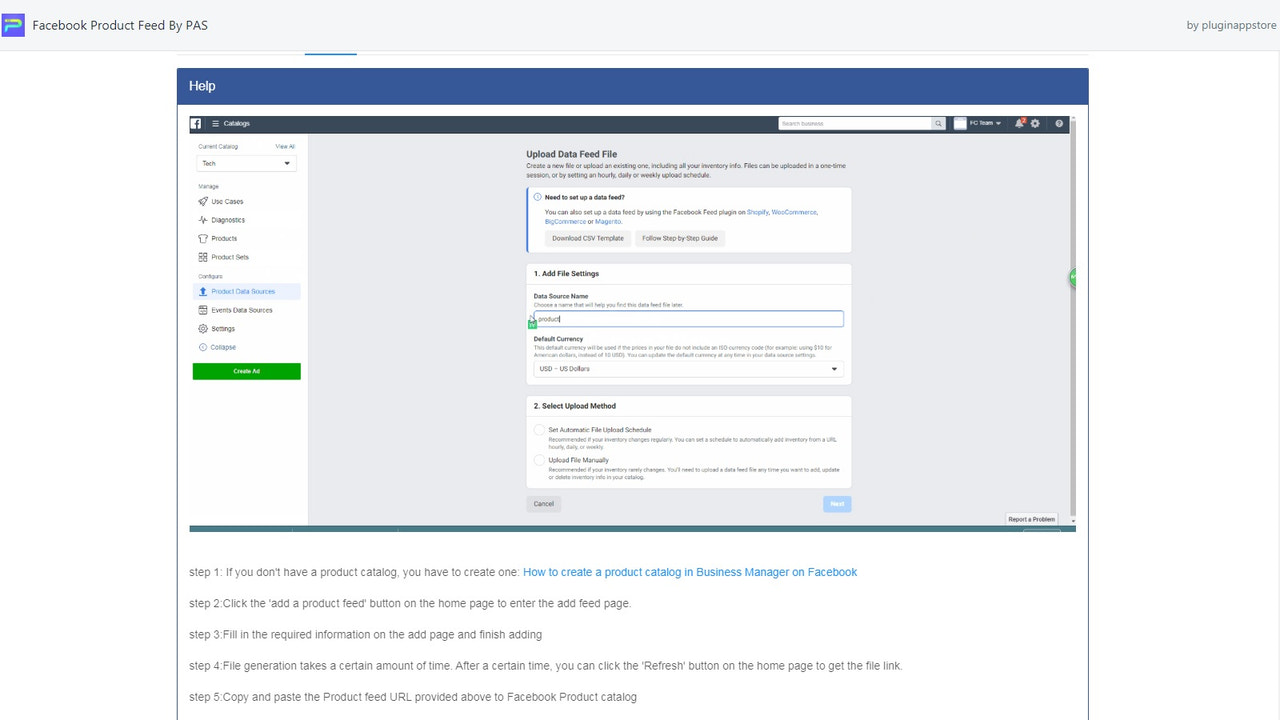The height and width of the screenshot is (720, 1280).
Task: Click the Facebook logo in Catalogs header
Action: 196,123
